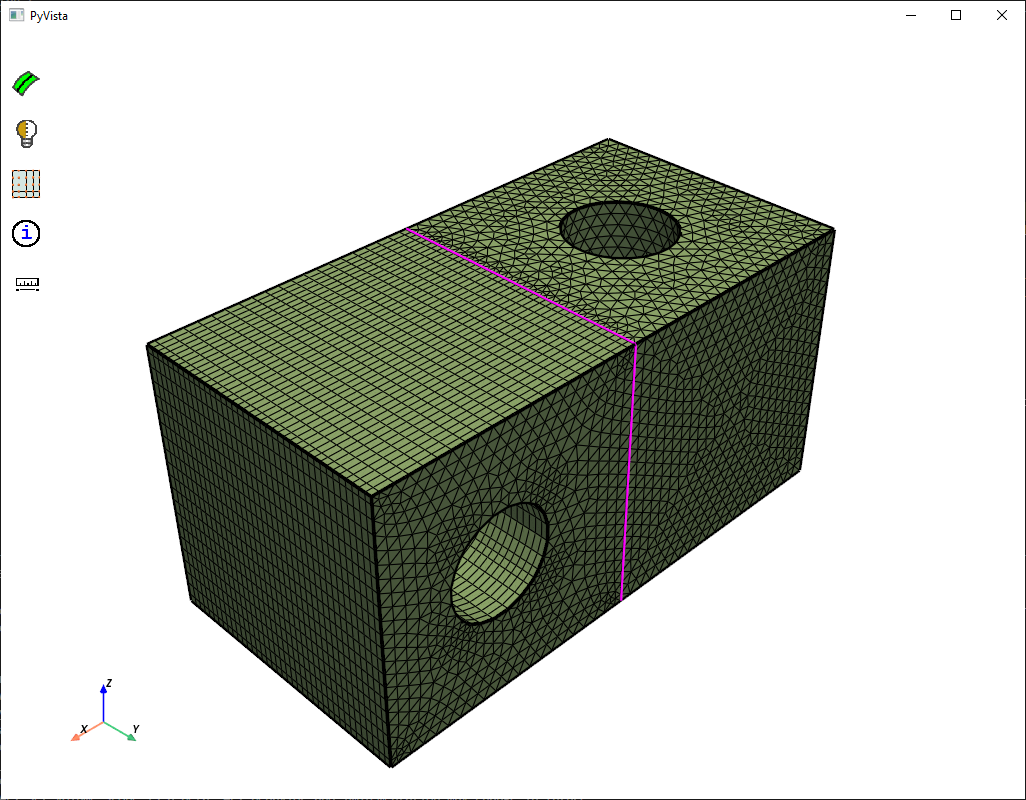1026x800 pixels.
Task: Click the PyVista window title icon
Action: tap(16, 15)
